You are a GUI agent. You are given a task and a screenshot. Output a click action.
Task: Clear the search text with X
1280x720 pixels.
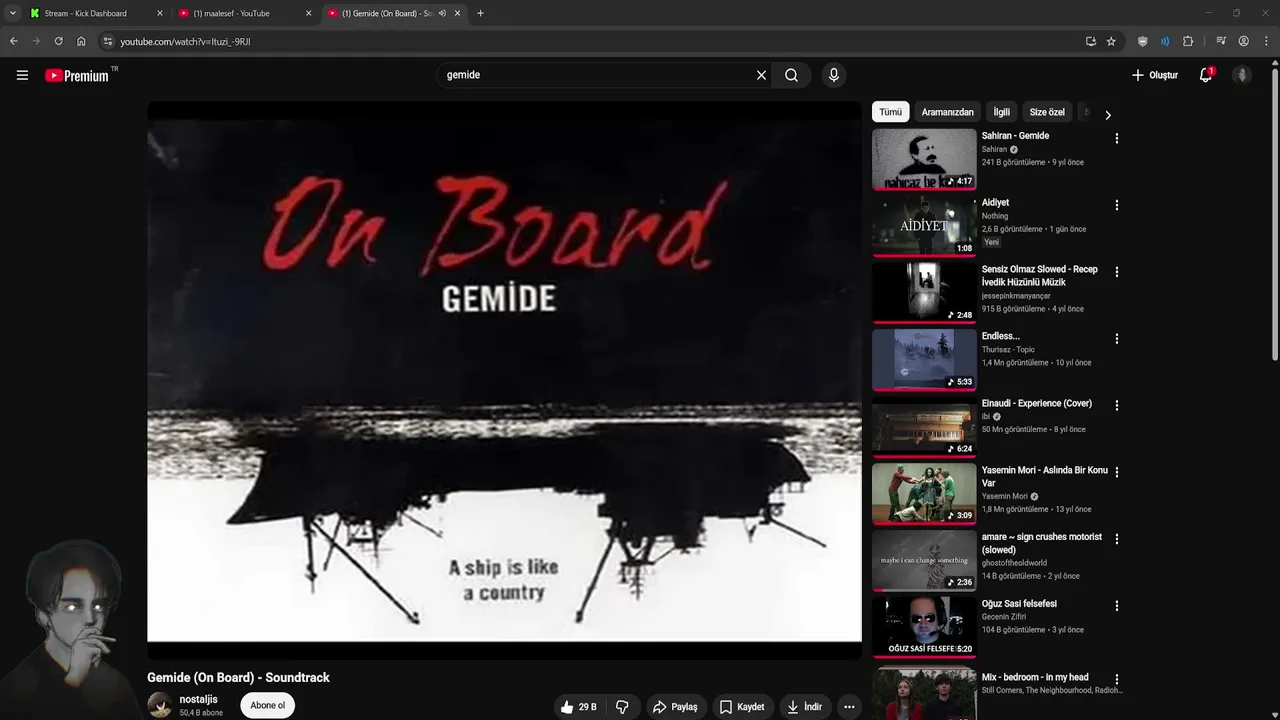click(x=761, y=75)
